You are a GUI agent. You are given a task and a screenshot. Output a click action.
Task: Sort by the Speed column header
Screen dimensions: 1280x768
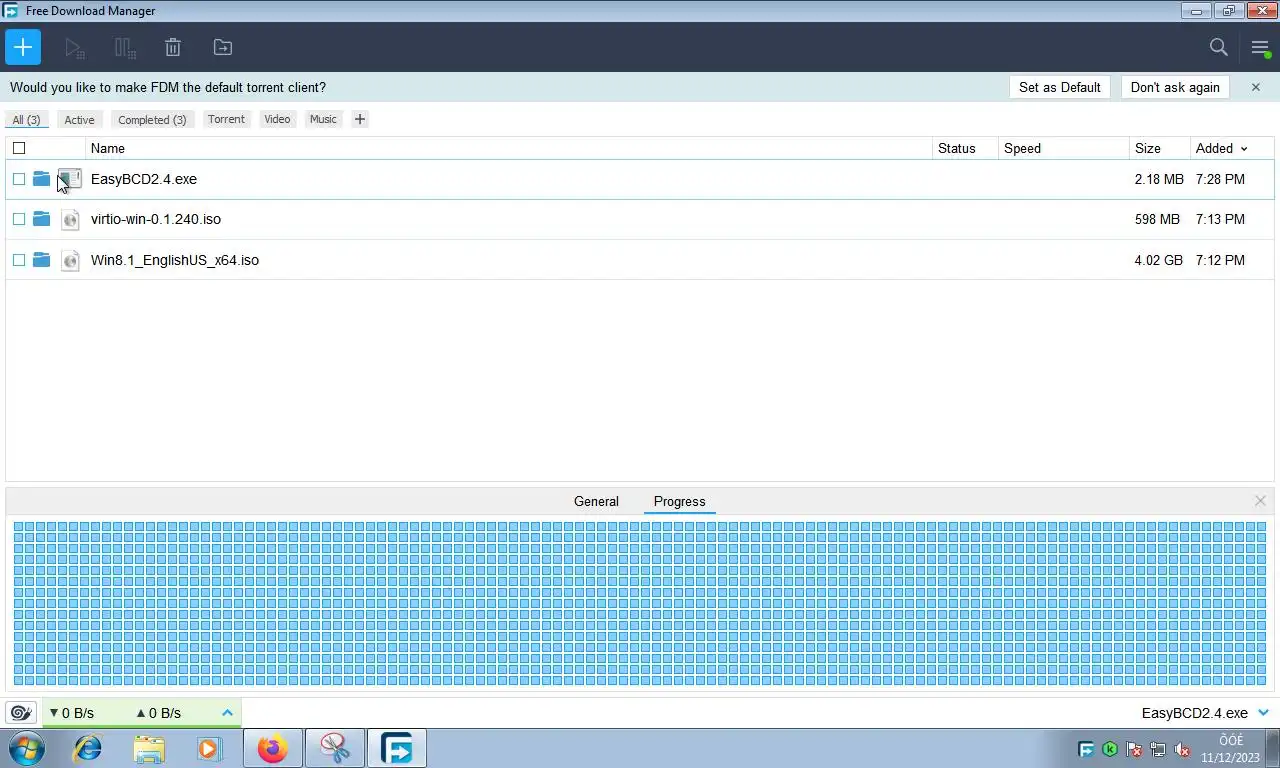coord(1063,148)
